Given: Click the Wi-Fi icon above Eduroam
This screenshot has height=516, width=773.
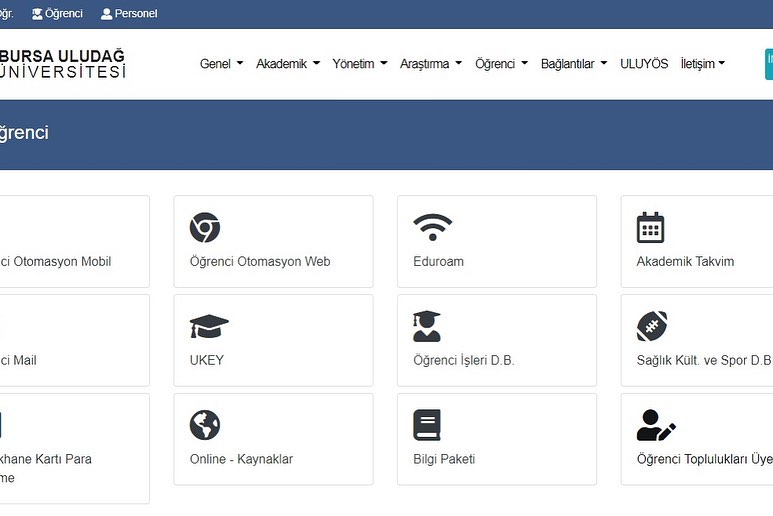Looking at the screenshot, I should (x=432, y=227).
